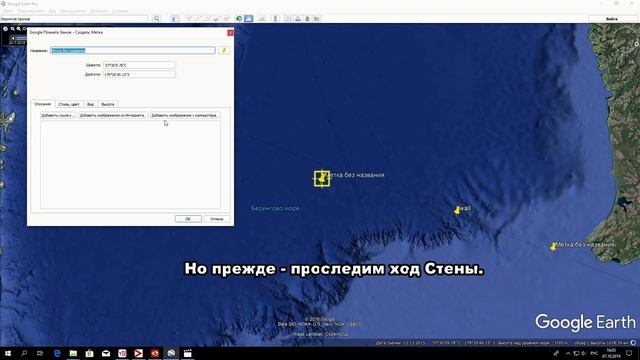
Task: Open Task View on the taskbar
Action: [x=40, y=353]
